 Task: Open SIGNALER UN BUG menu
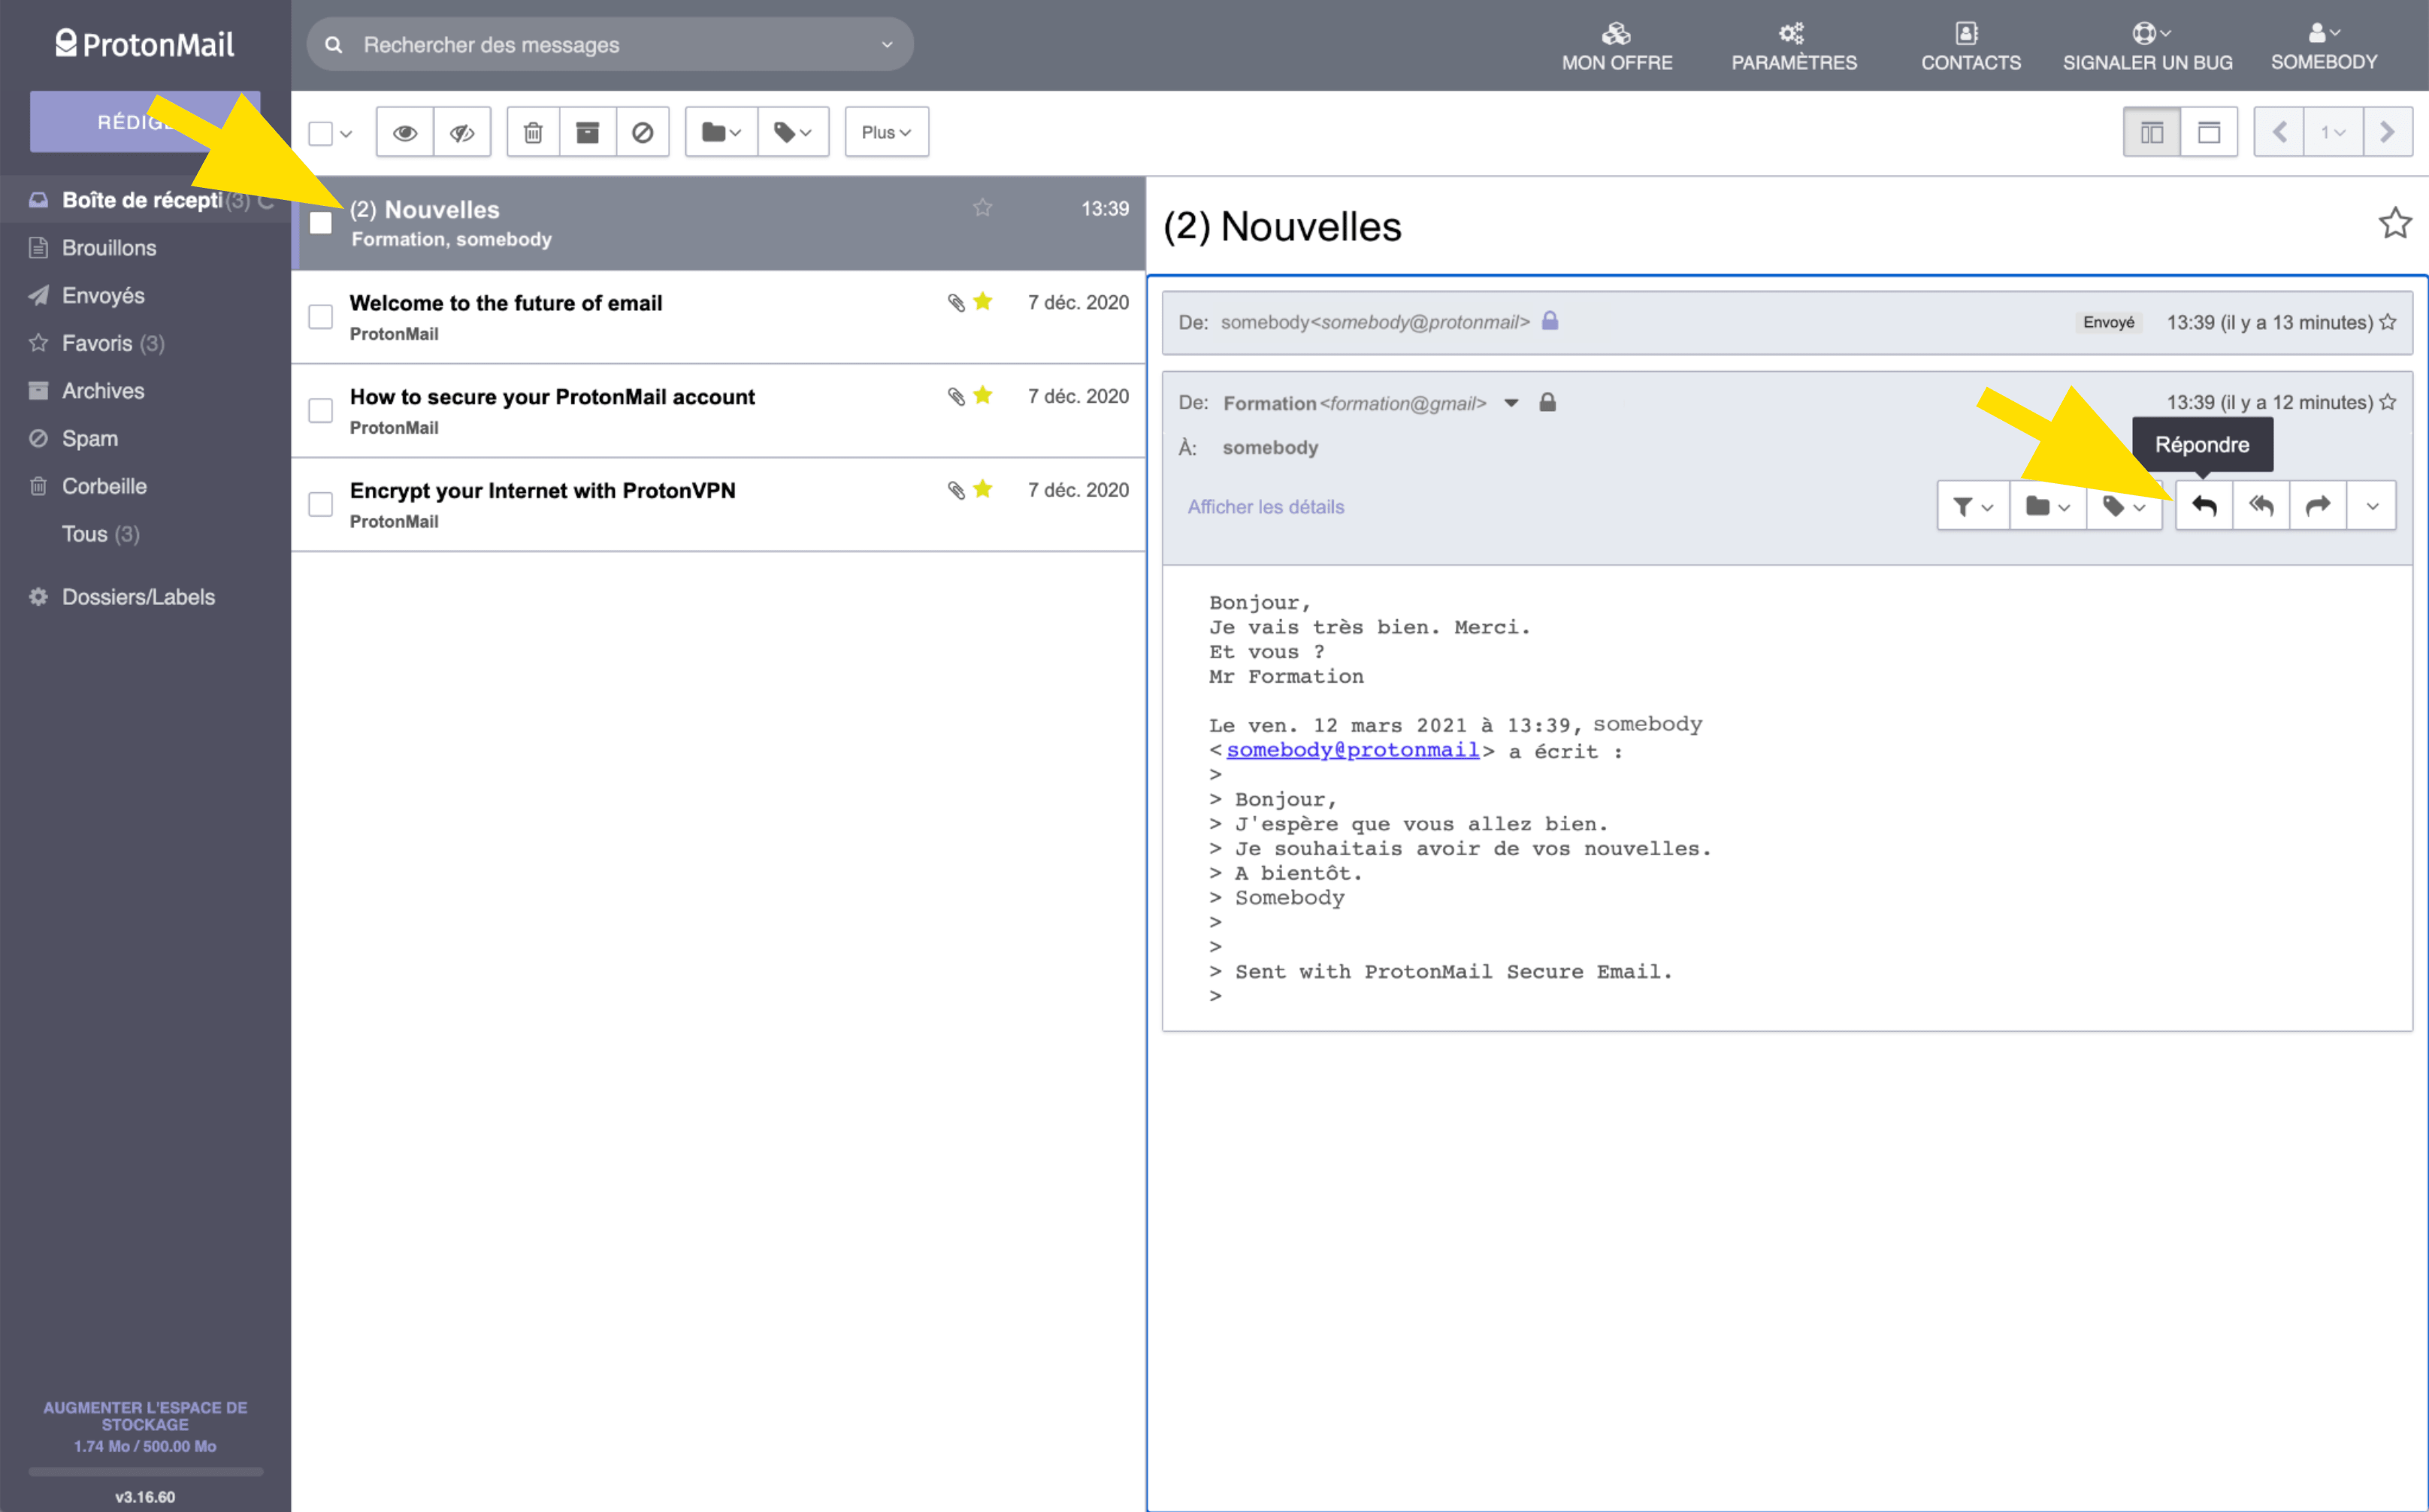click(2147, 47)
